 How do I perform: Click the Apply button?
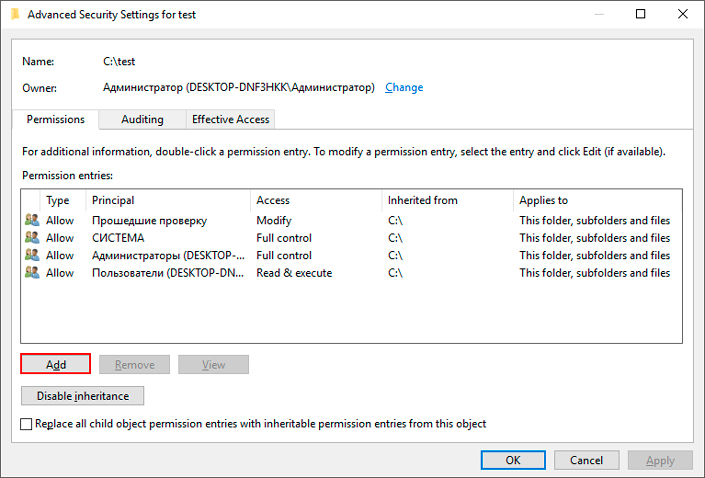click(660, 460)
